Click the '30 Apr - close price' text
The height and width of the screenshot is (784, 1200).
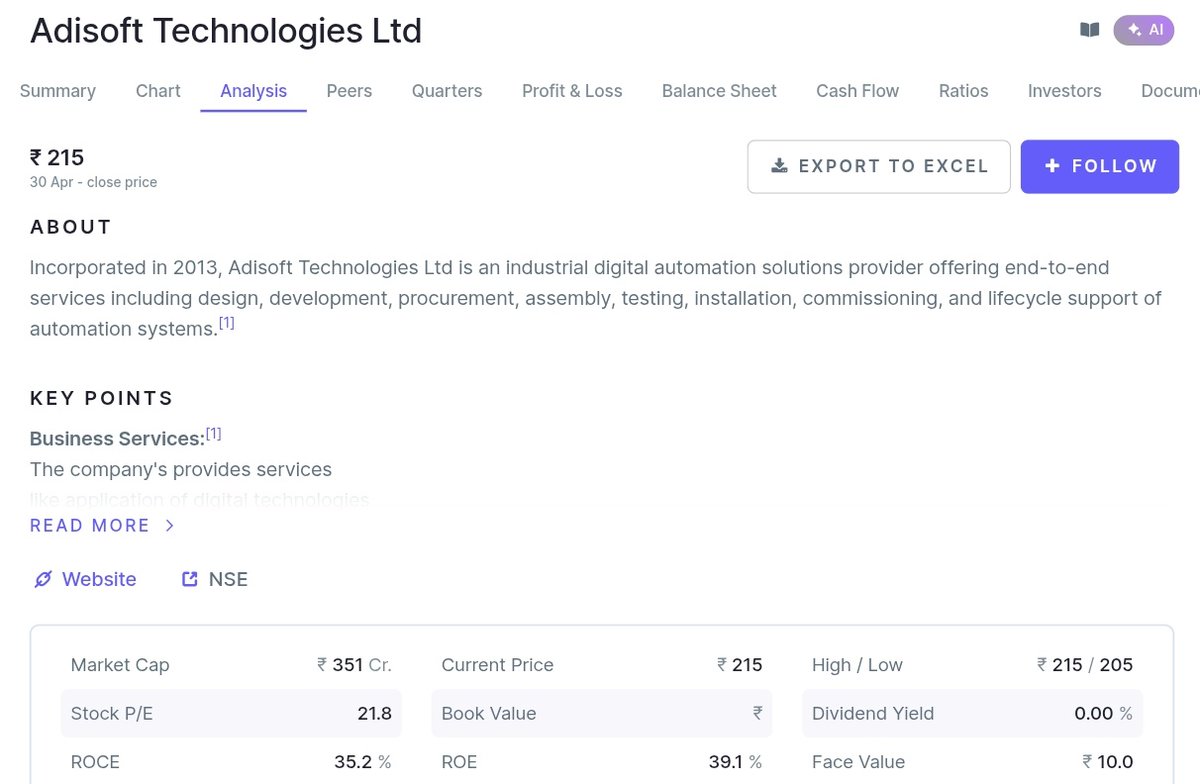tap(93, 182)
